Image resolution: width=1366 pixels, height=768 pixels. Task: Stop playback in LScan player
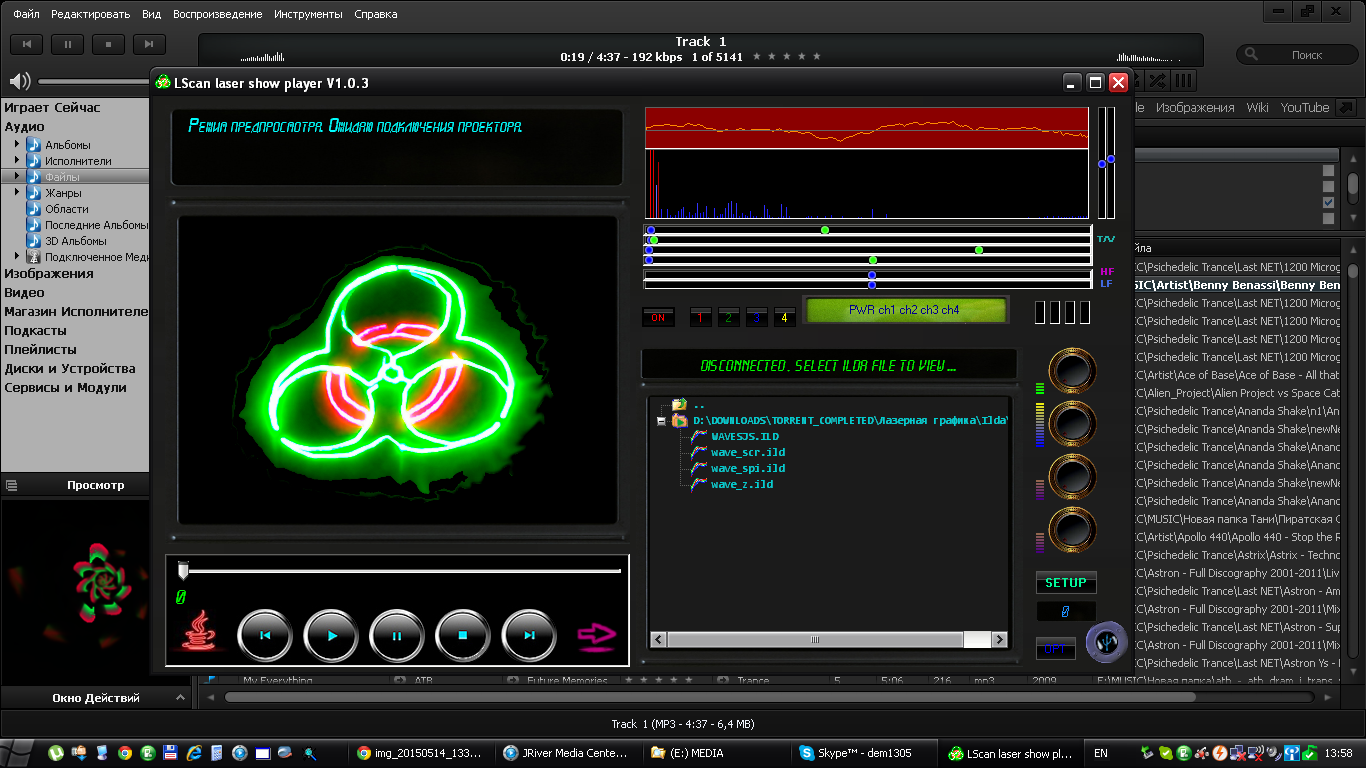click(x=463, y=635)
